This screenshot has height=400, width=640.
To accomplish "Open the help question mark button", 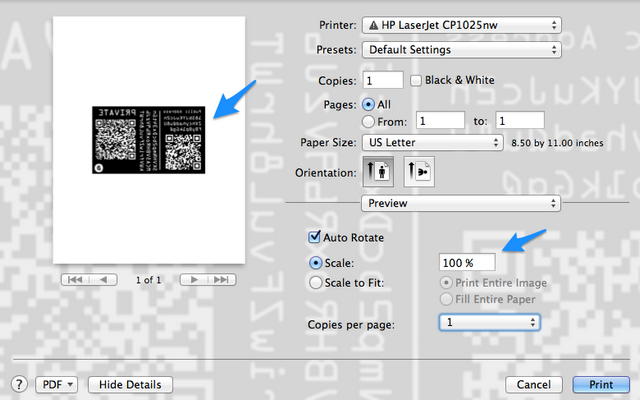I will [19, 384].
